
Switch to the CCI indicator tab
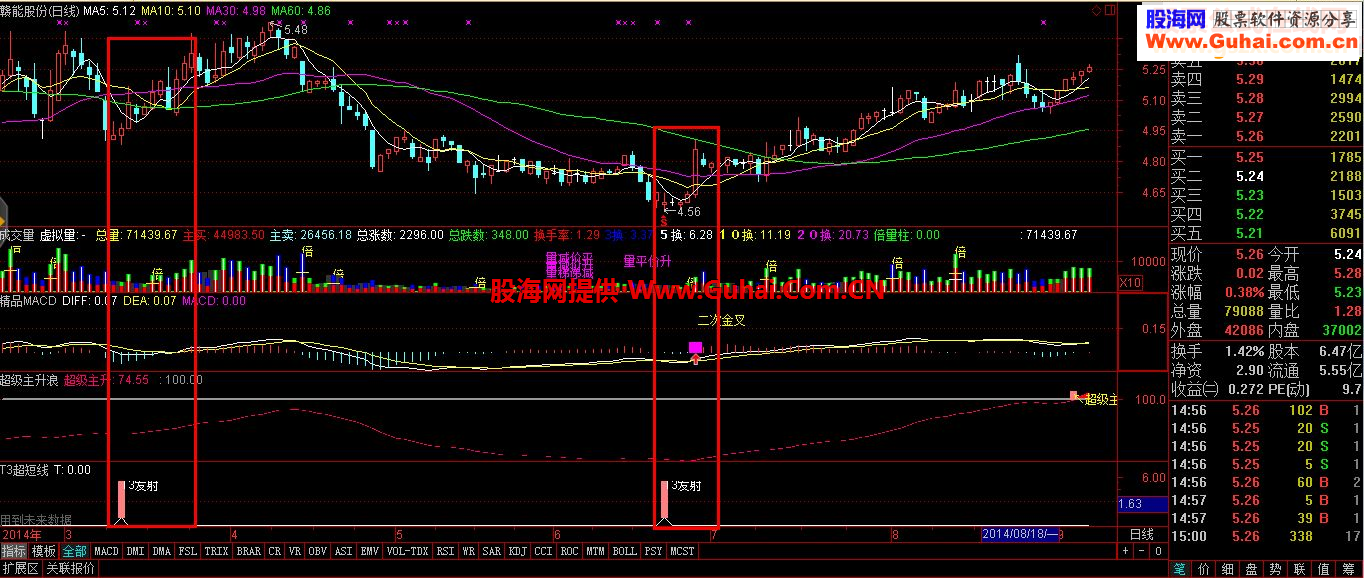pos(543,551)
